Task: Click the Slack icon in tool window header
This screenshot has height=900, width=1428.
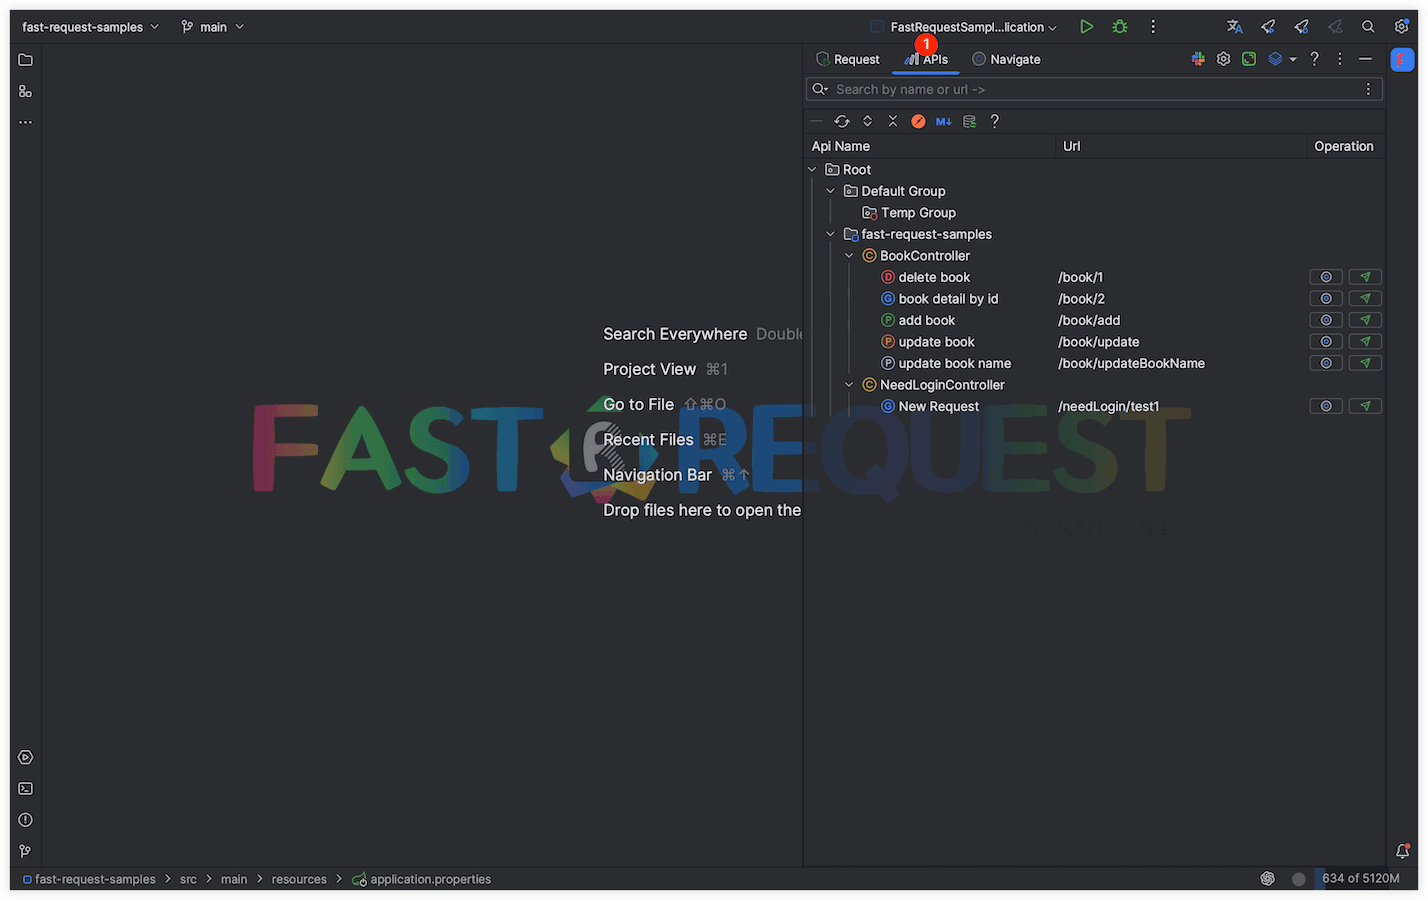Action: click(x=1198, y=59)
